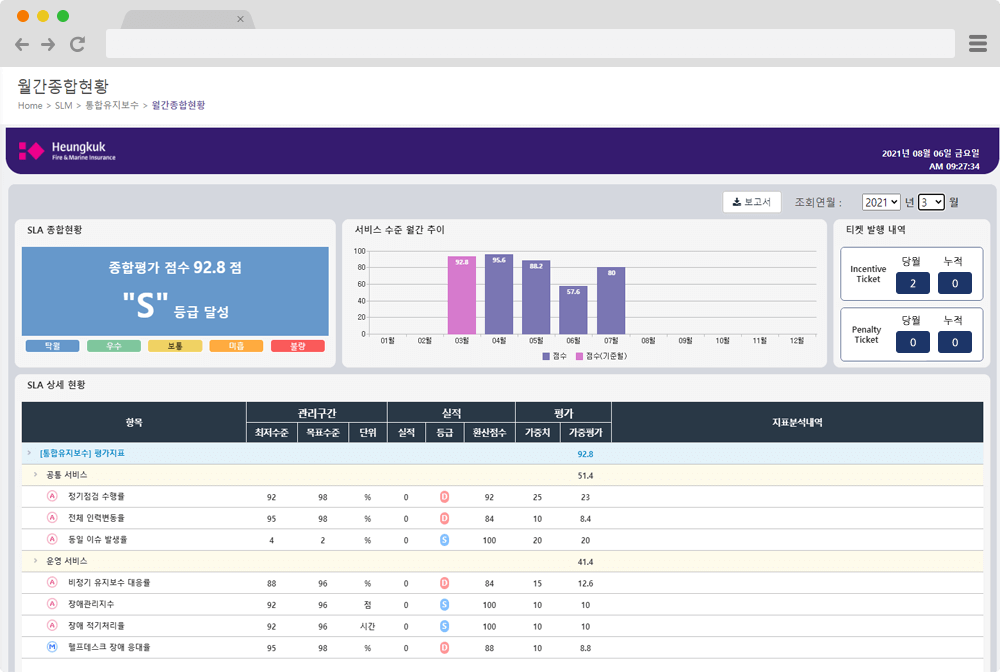Click the S grade badge for 장애관리지수
Viewport: 1000px width, 672px height.
click(x=444, y=604)
